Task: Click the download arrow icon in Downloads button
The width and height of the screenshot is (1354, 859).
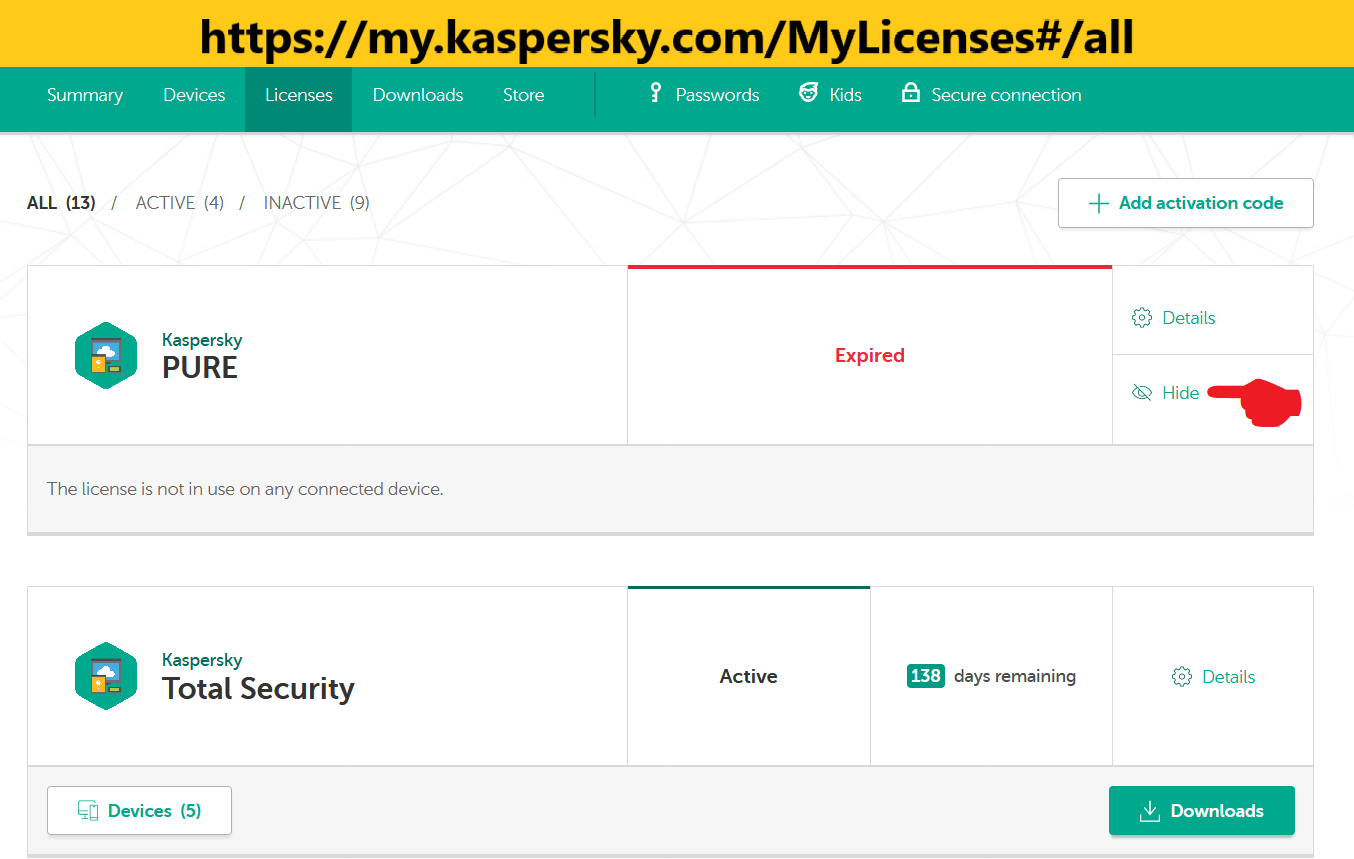Action: (x=1149, y=811)
